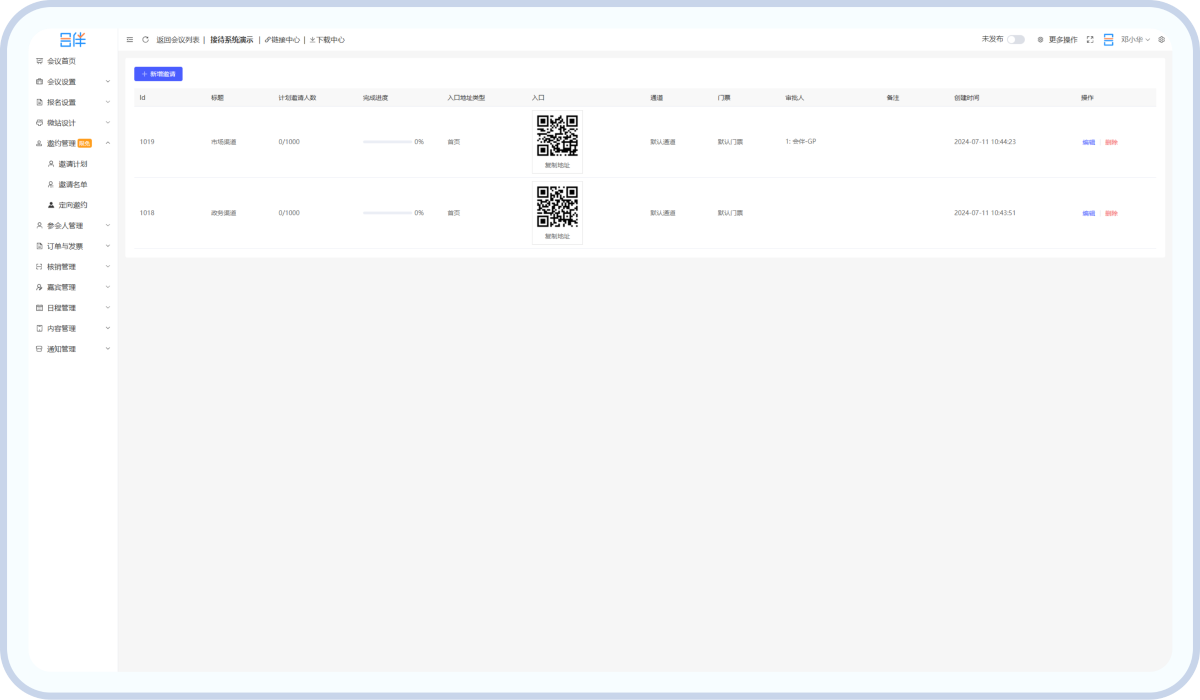Click the 政务渠道 row progress bar
This screenshot has height=700, width=1200.
click(387, 213)
